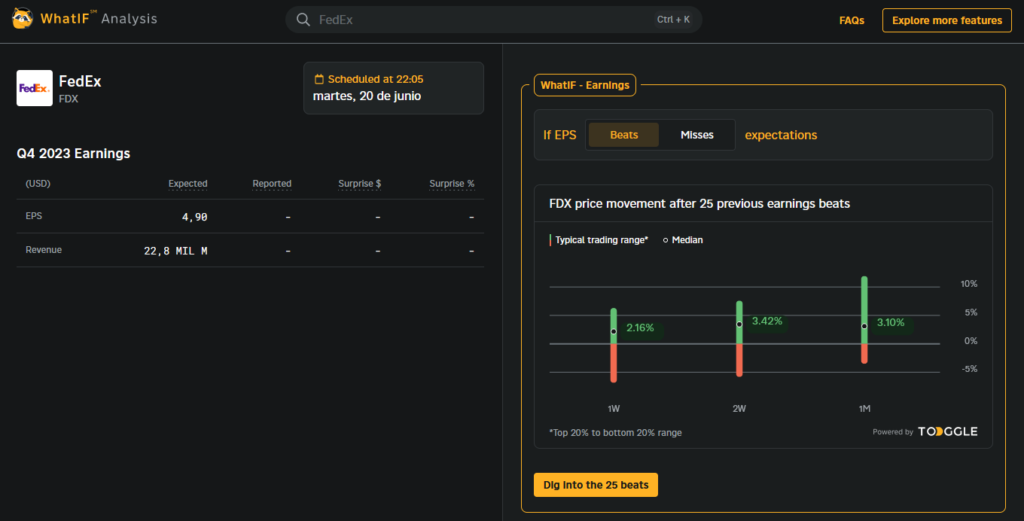The height and width of the screenshot is (521, 1024).
Task: Click the calendar icon beside Scheduled
Action: click(x=319, y=79)
